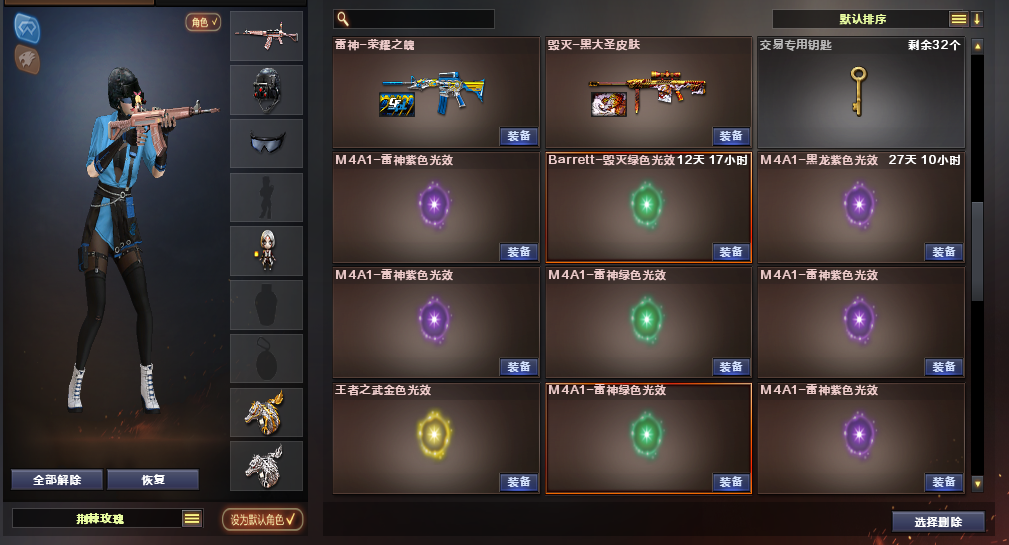1009x545 pixels.
Task: Select the silver wolf head emblem slot
Action: 266,466
